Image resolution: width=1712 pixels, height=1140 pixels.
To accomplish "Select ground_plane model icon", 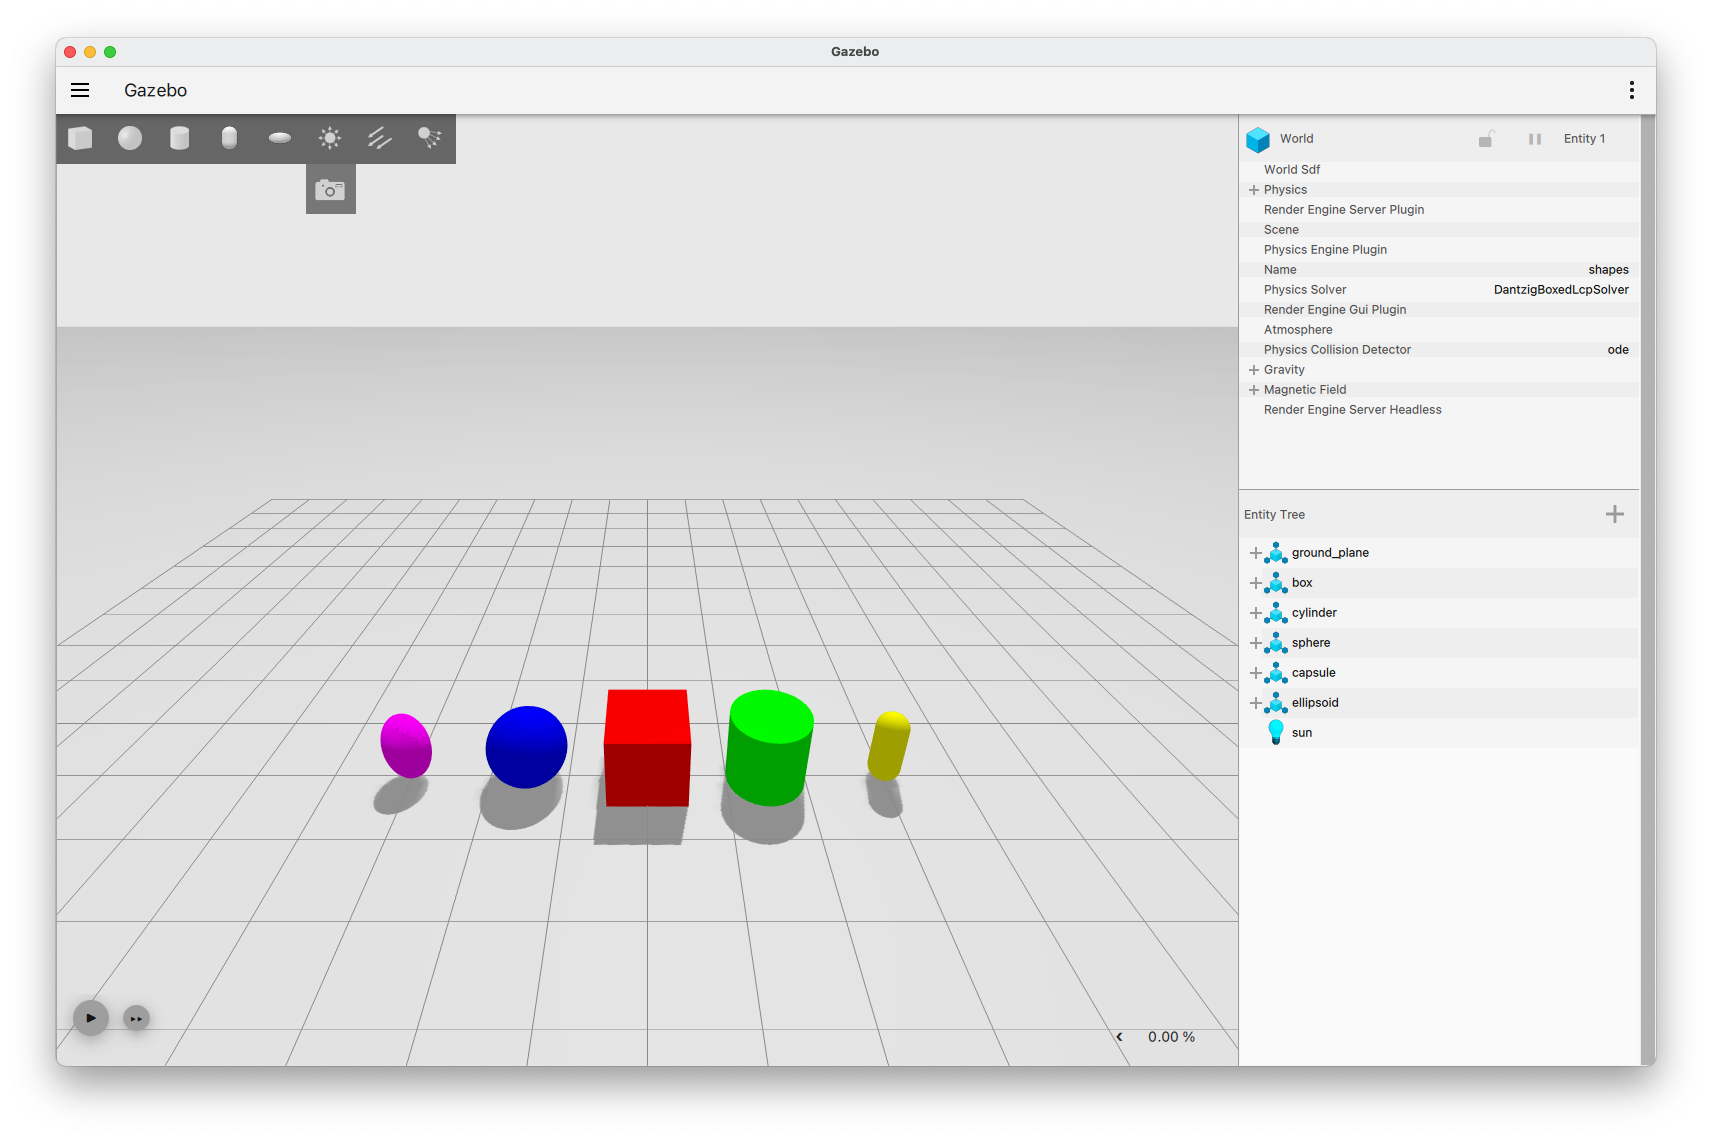I will pos(1276,553).
